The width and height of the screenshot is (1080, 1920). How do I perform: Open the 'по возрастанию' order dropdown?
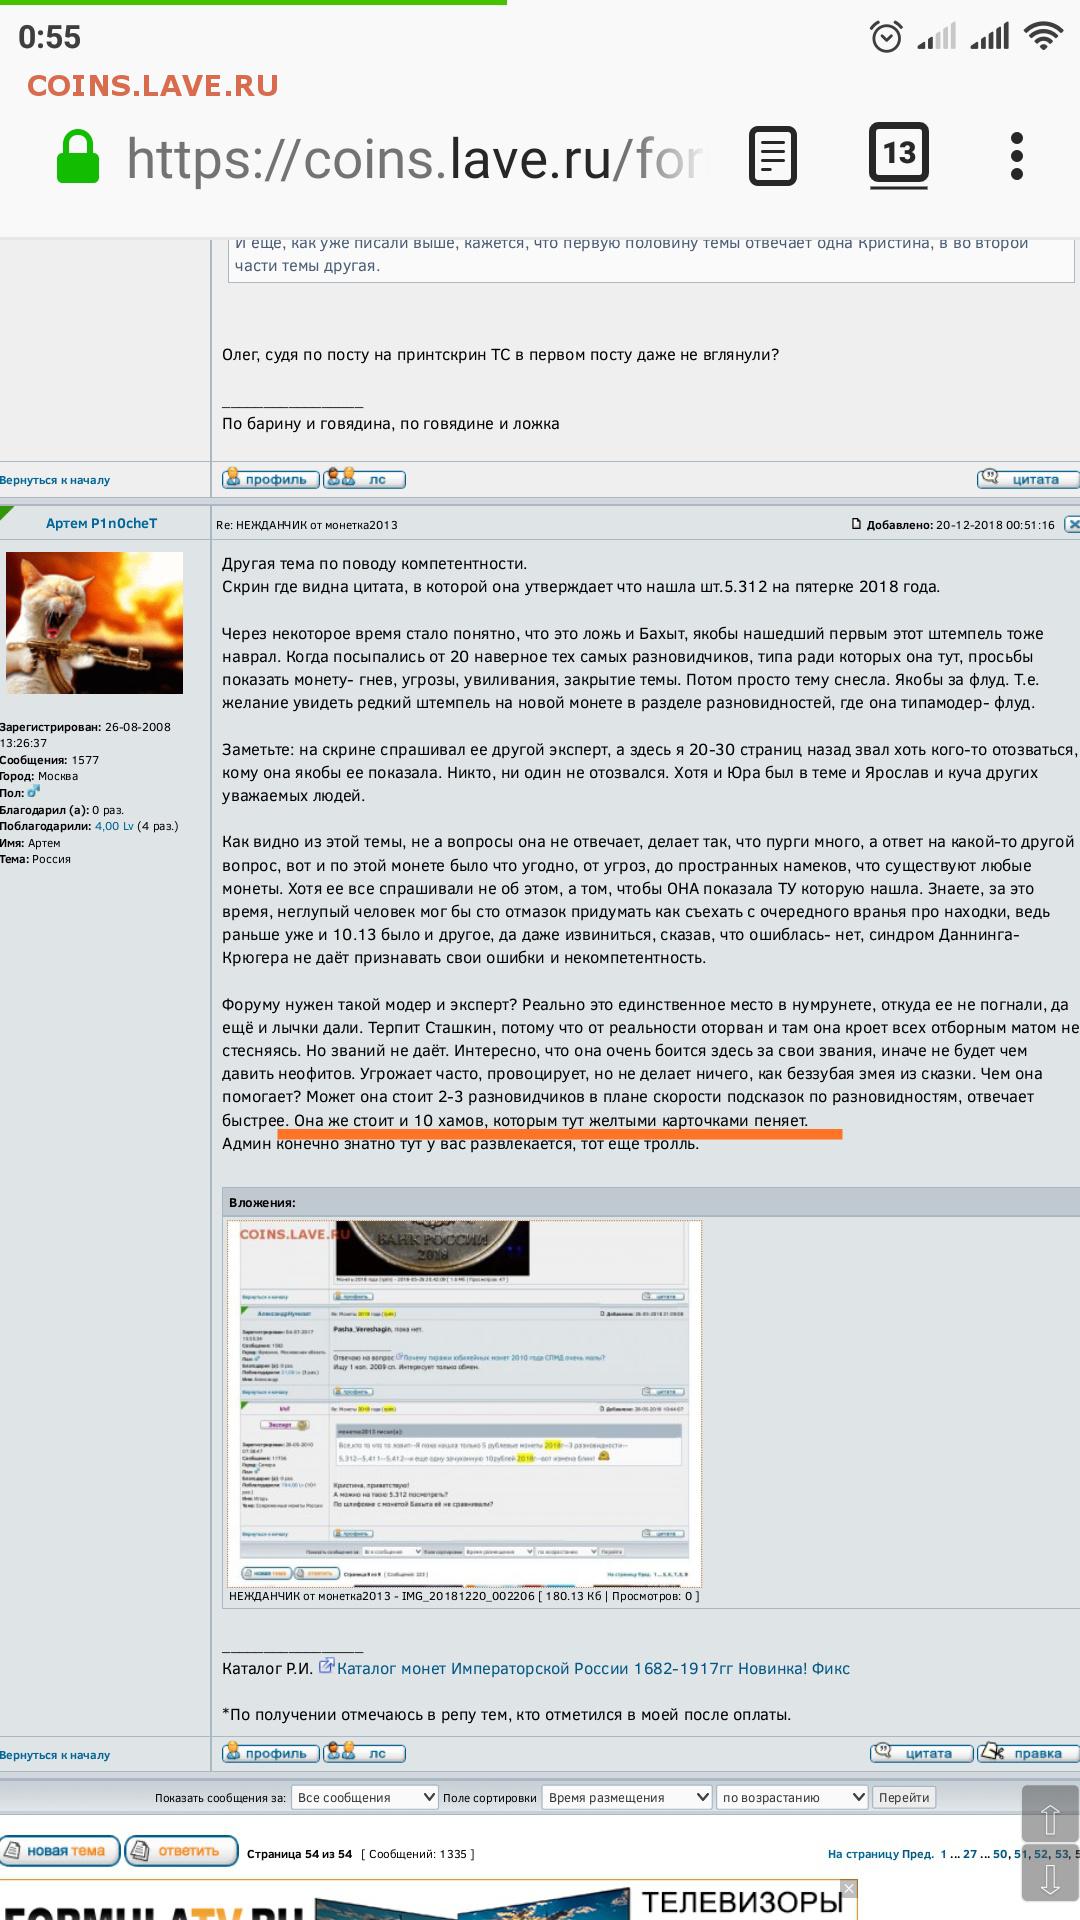pos(792,1797)
